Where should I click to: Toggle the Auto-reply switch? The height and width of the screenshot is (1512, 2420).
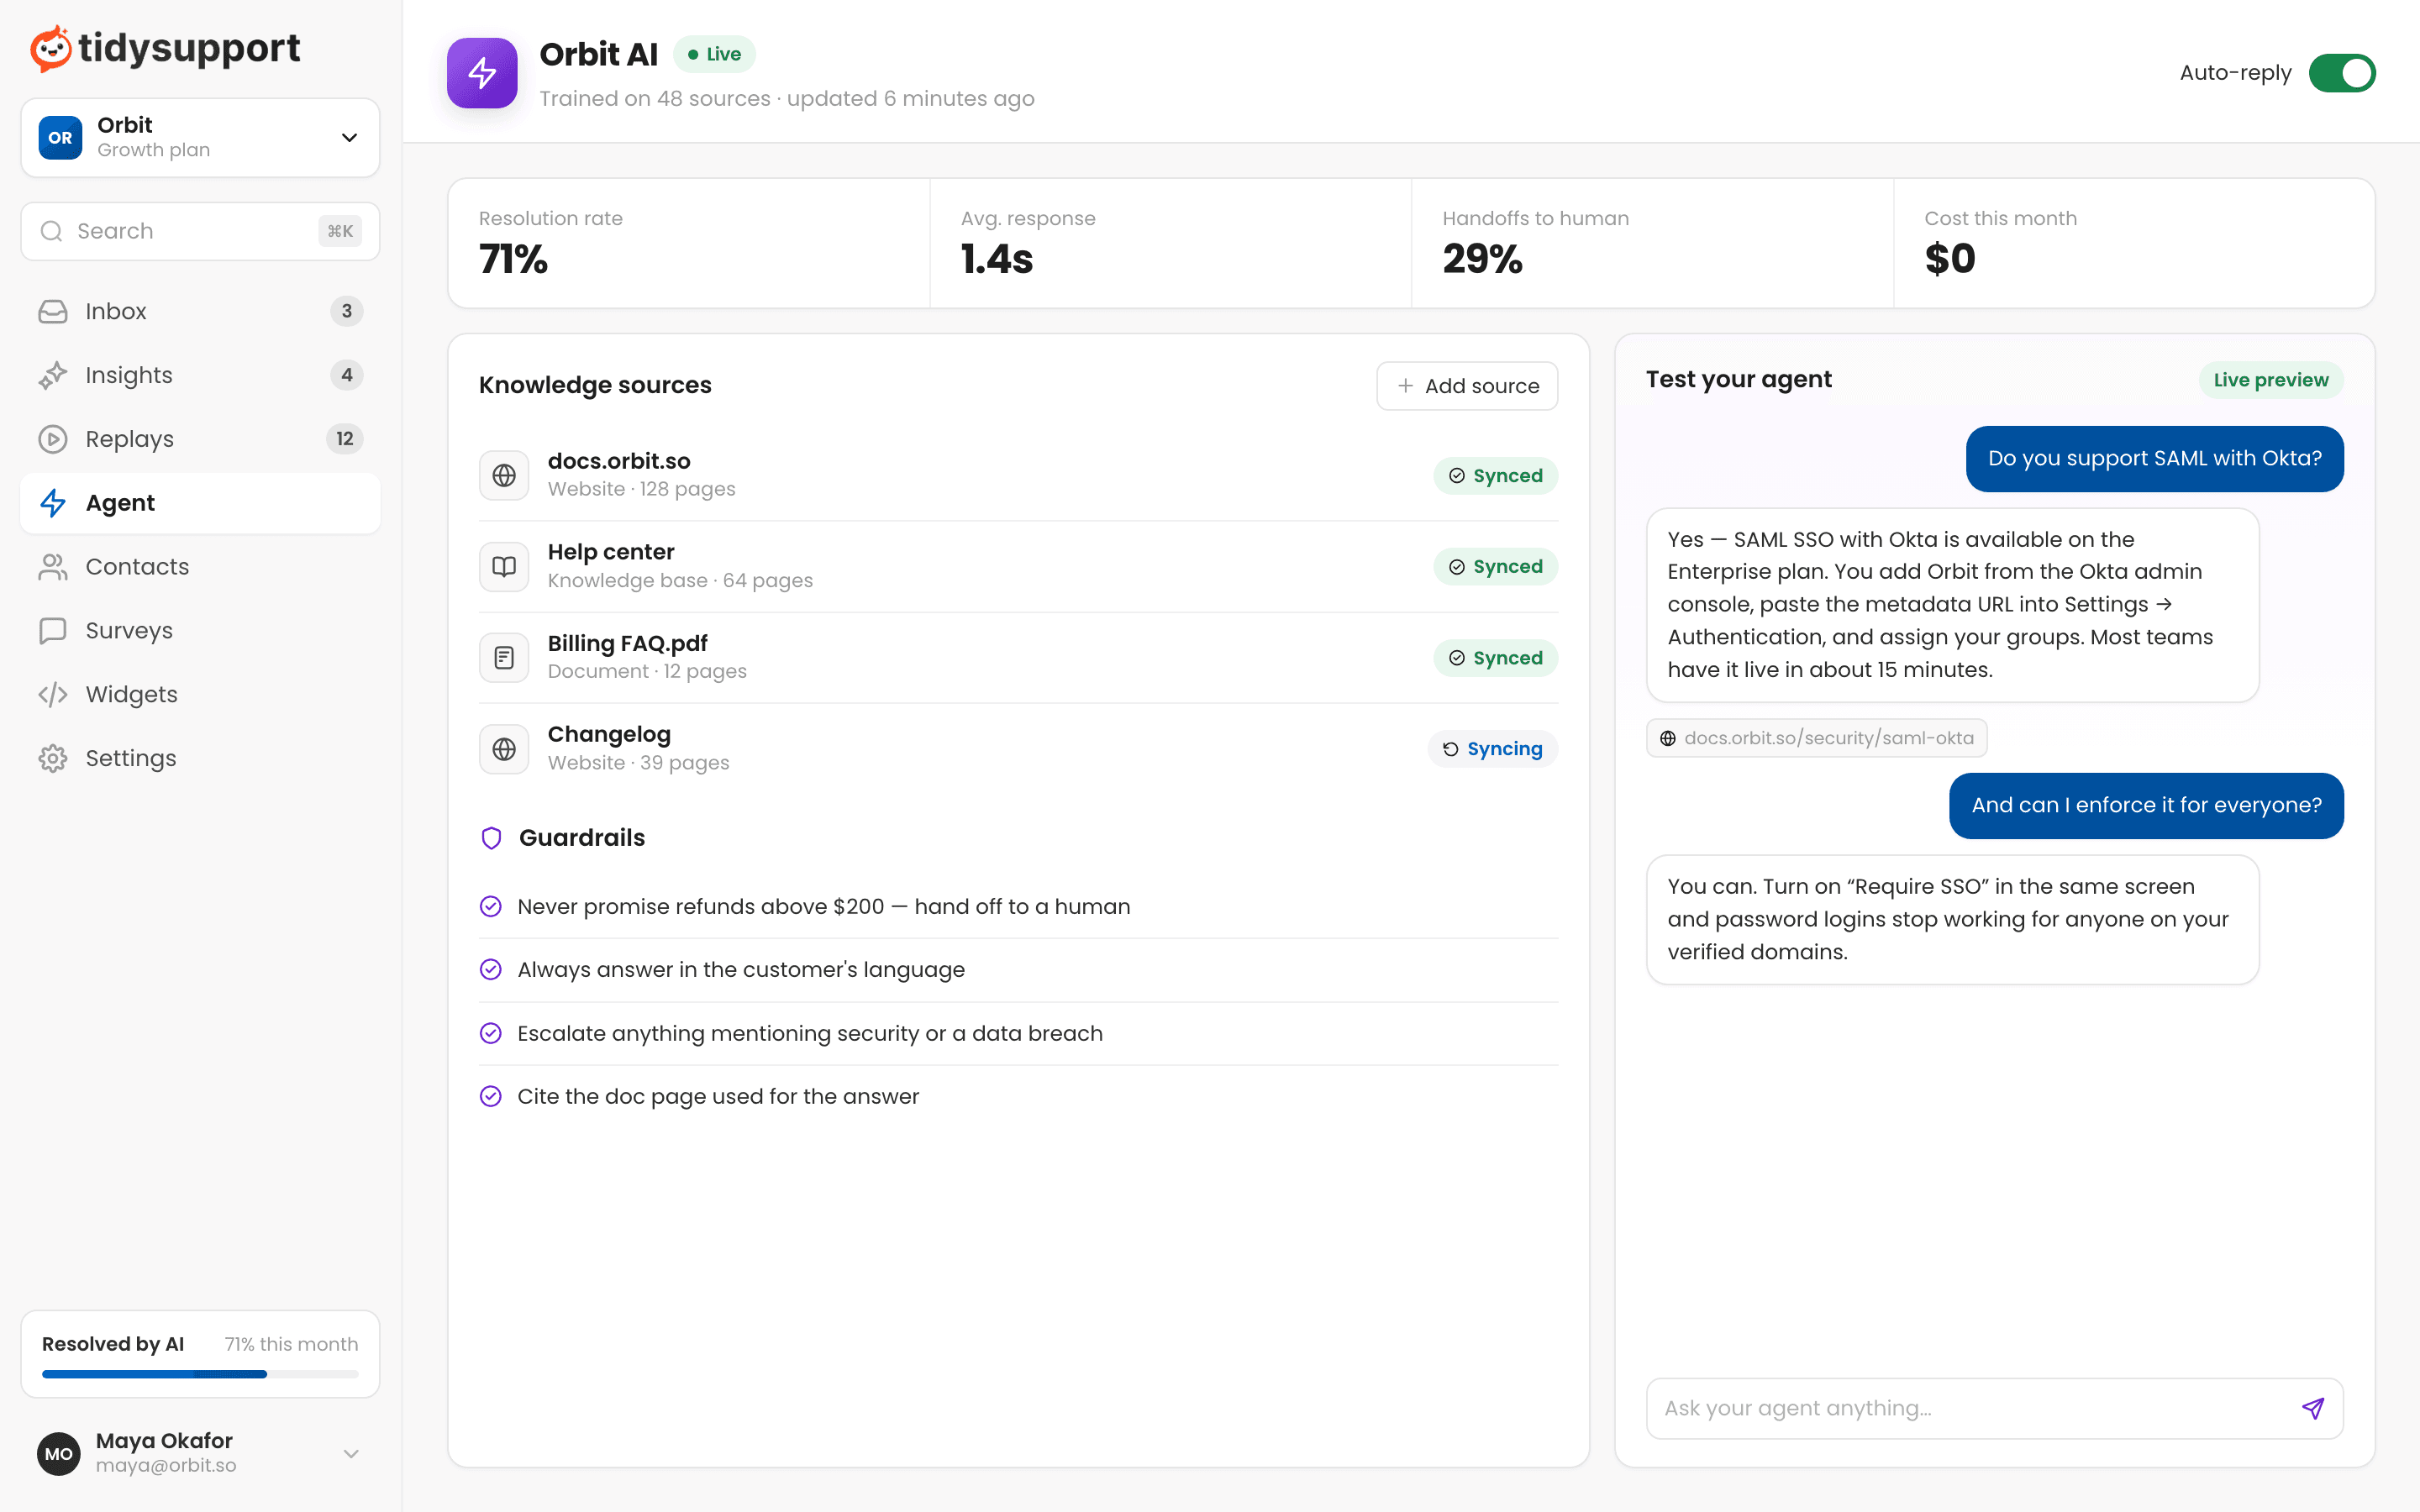[2342, 73]
